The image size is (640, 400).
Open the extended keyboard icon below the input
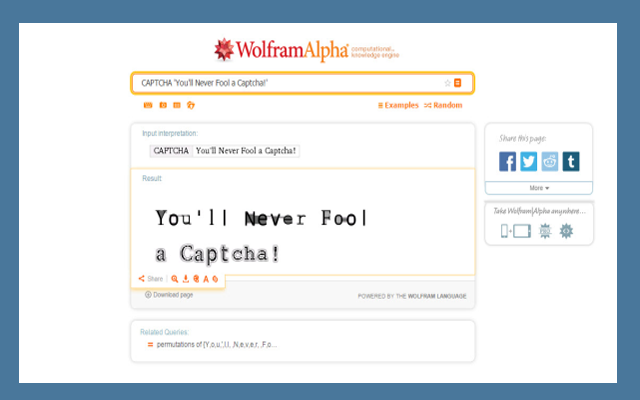click(x=148, y=105)
